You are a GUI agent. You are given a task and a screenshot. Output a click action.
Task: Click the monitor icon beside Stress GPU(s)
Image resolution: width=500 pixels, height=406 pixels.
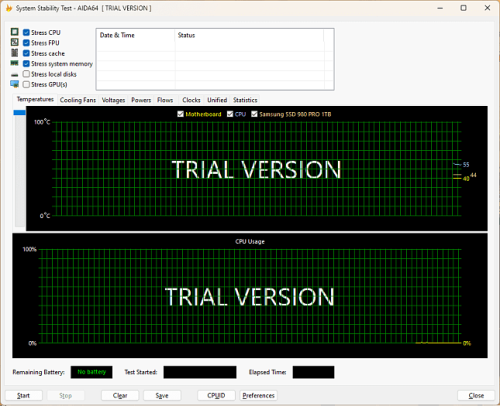(15, 84)
